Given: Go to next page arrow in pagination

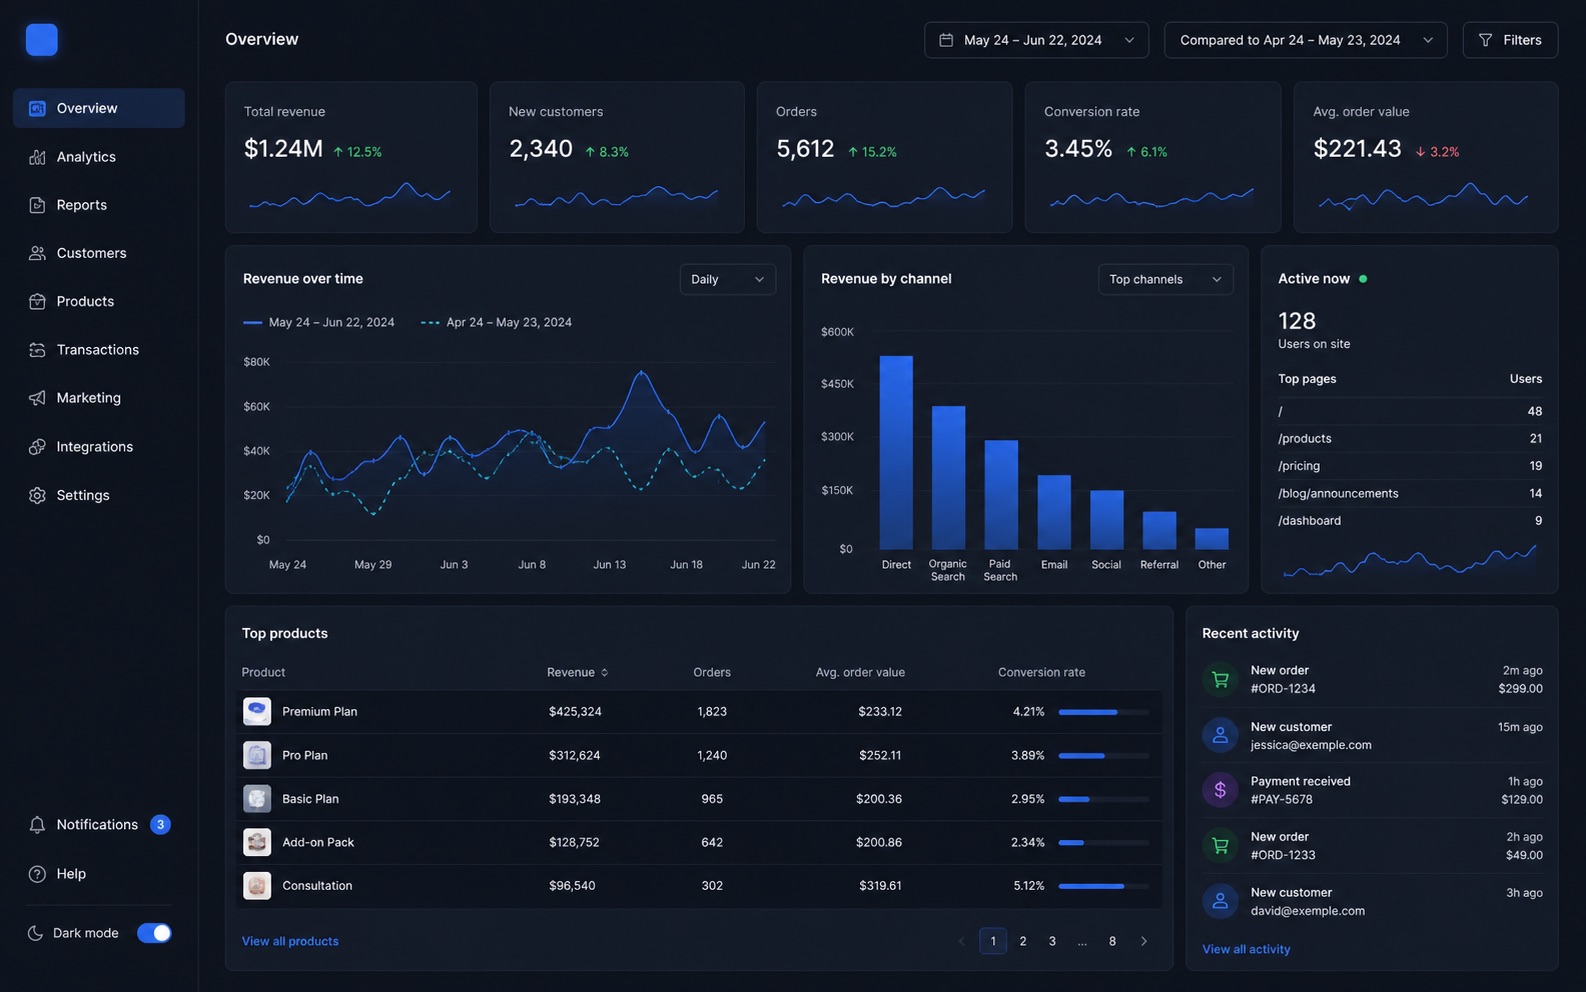Looking at the screenshot, I should (1144, 941).
